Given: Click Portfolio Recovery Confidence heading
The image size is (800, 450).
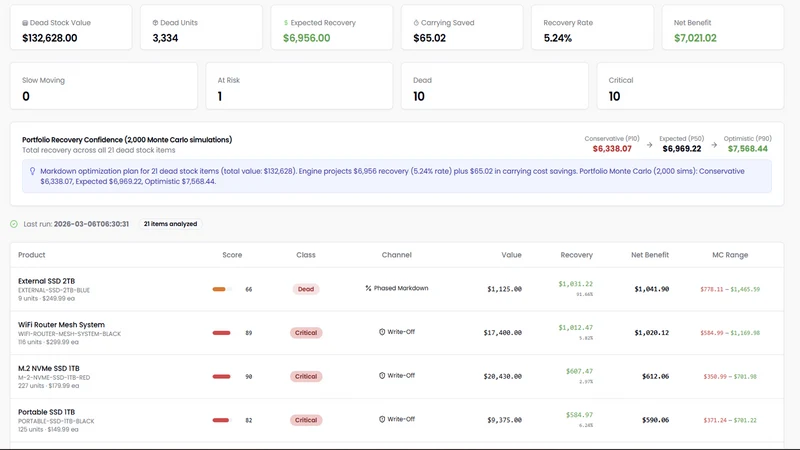Looking at the screenshot, I should pos(127,140).
